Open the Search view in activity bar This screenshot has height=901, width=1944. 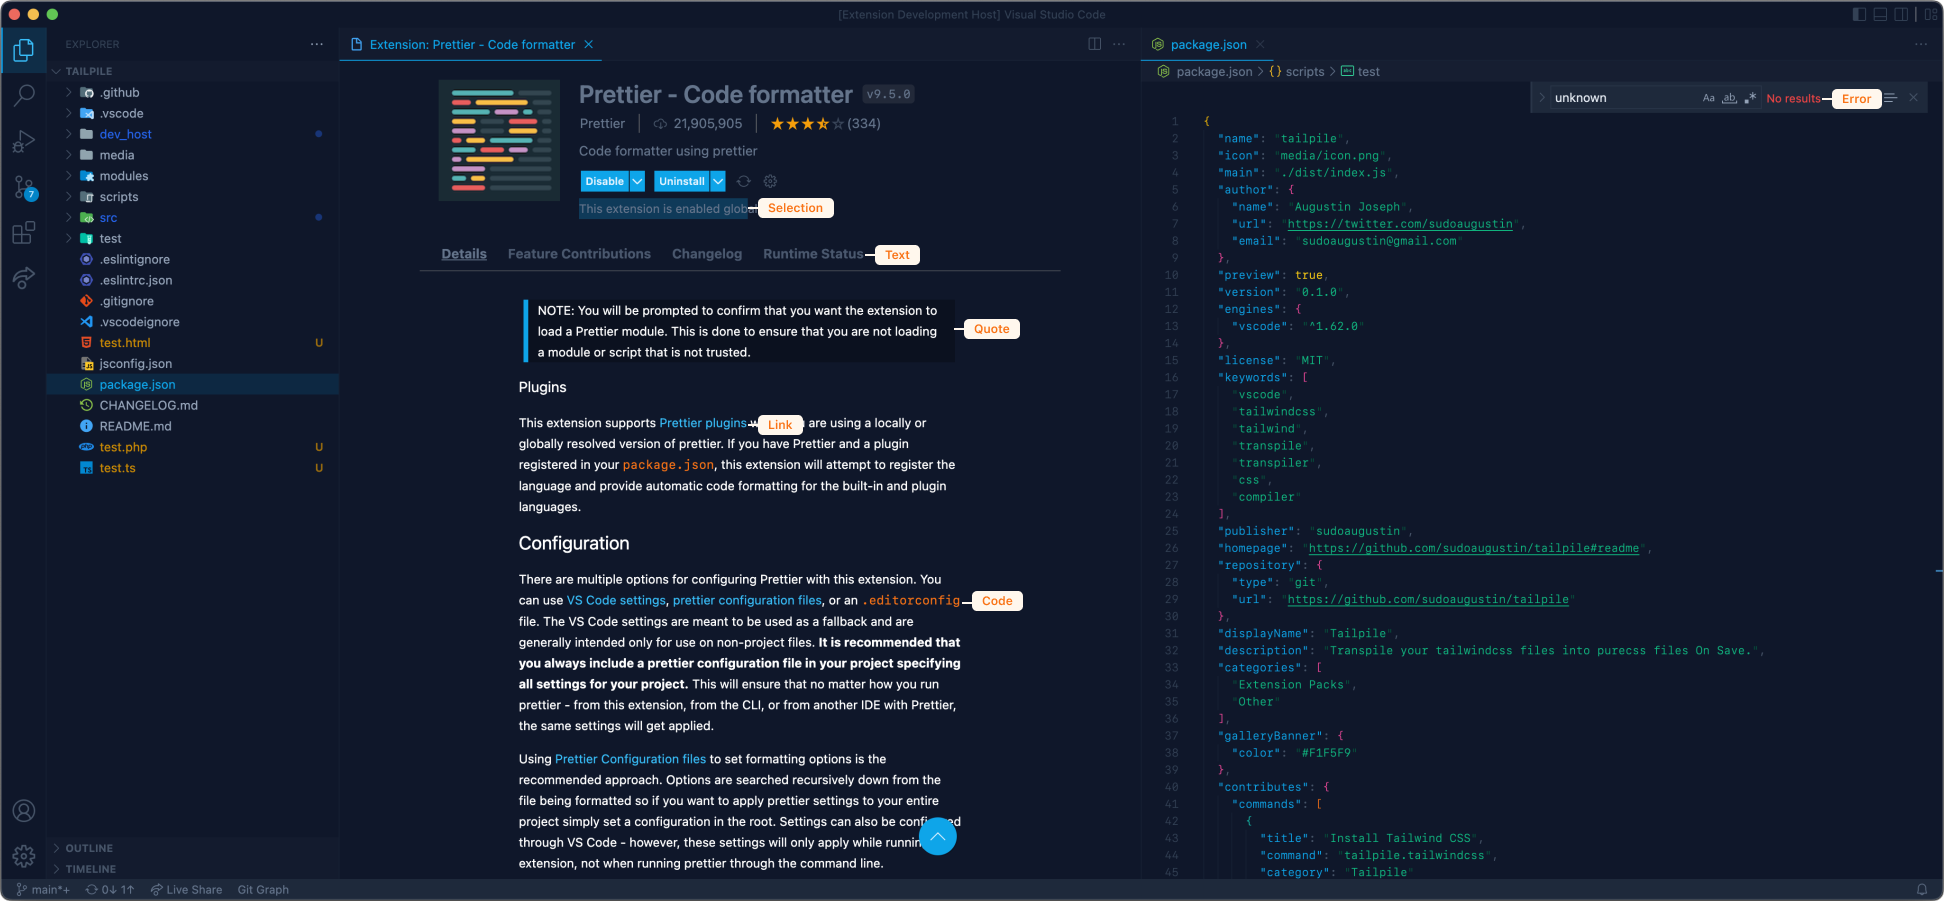coord(24,96)
